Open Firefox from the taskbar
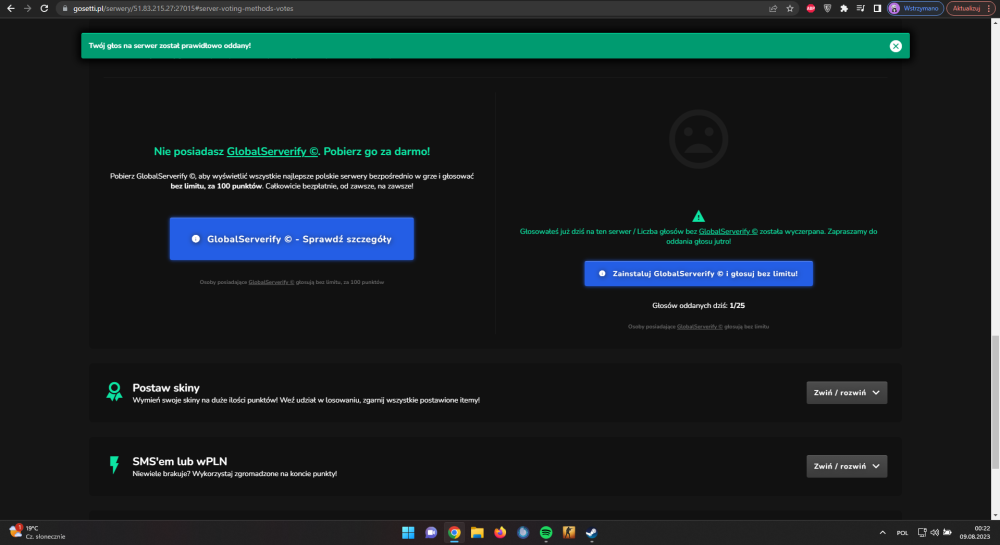Image resolution: width=1000 pixels, height=545 pixels. point(500,532)
